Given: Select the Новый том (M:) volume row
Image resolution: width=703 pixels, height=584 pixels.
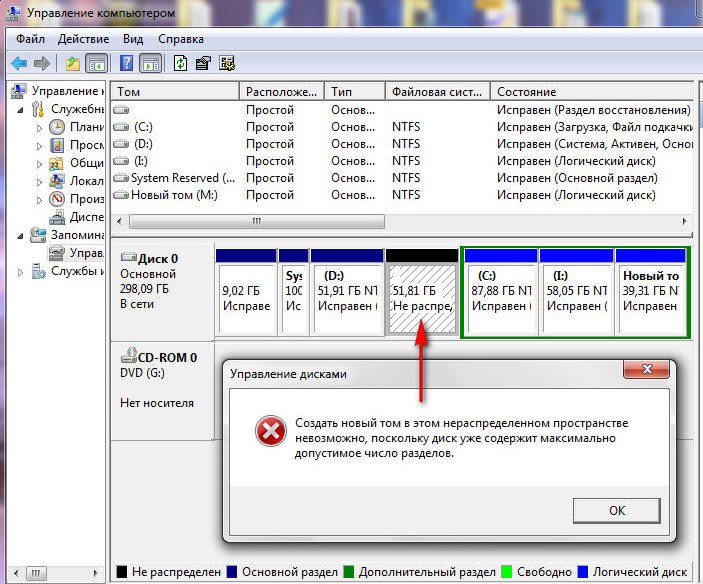Looking at the screenshot, I should (x=402, y=195).
